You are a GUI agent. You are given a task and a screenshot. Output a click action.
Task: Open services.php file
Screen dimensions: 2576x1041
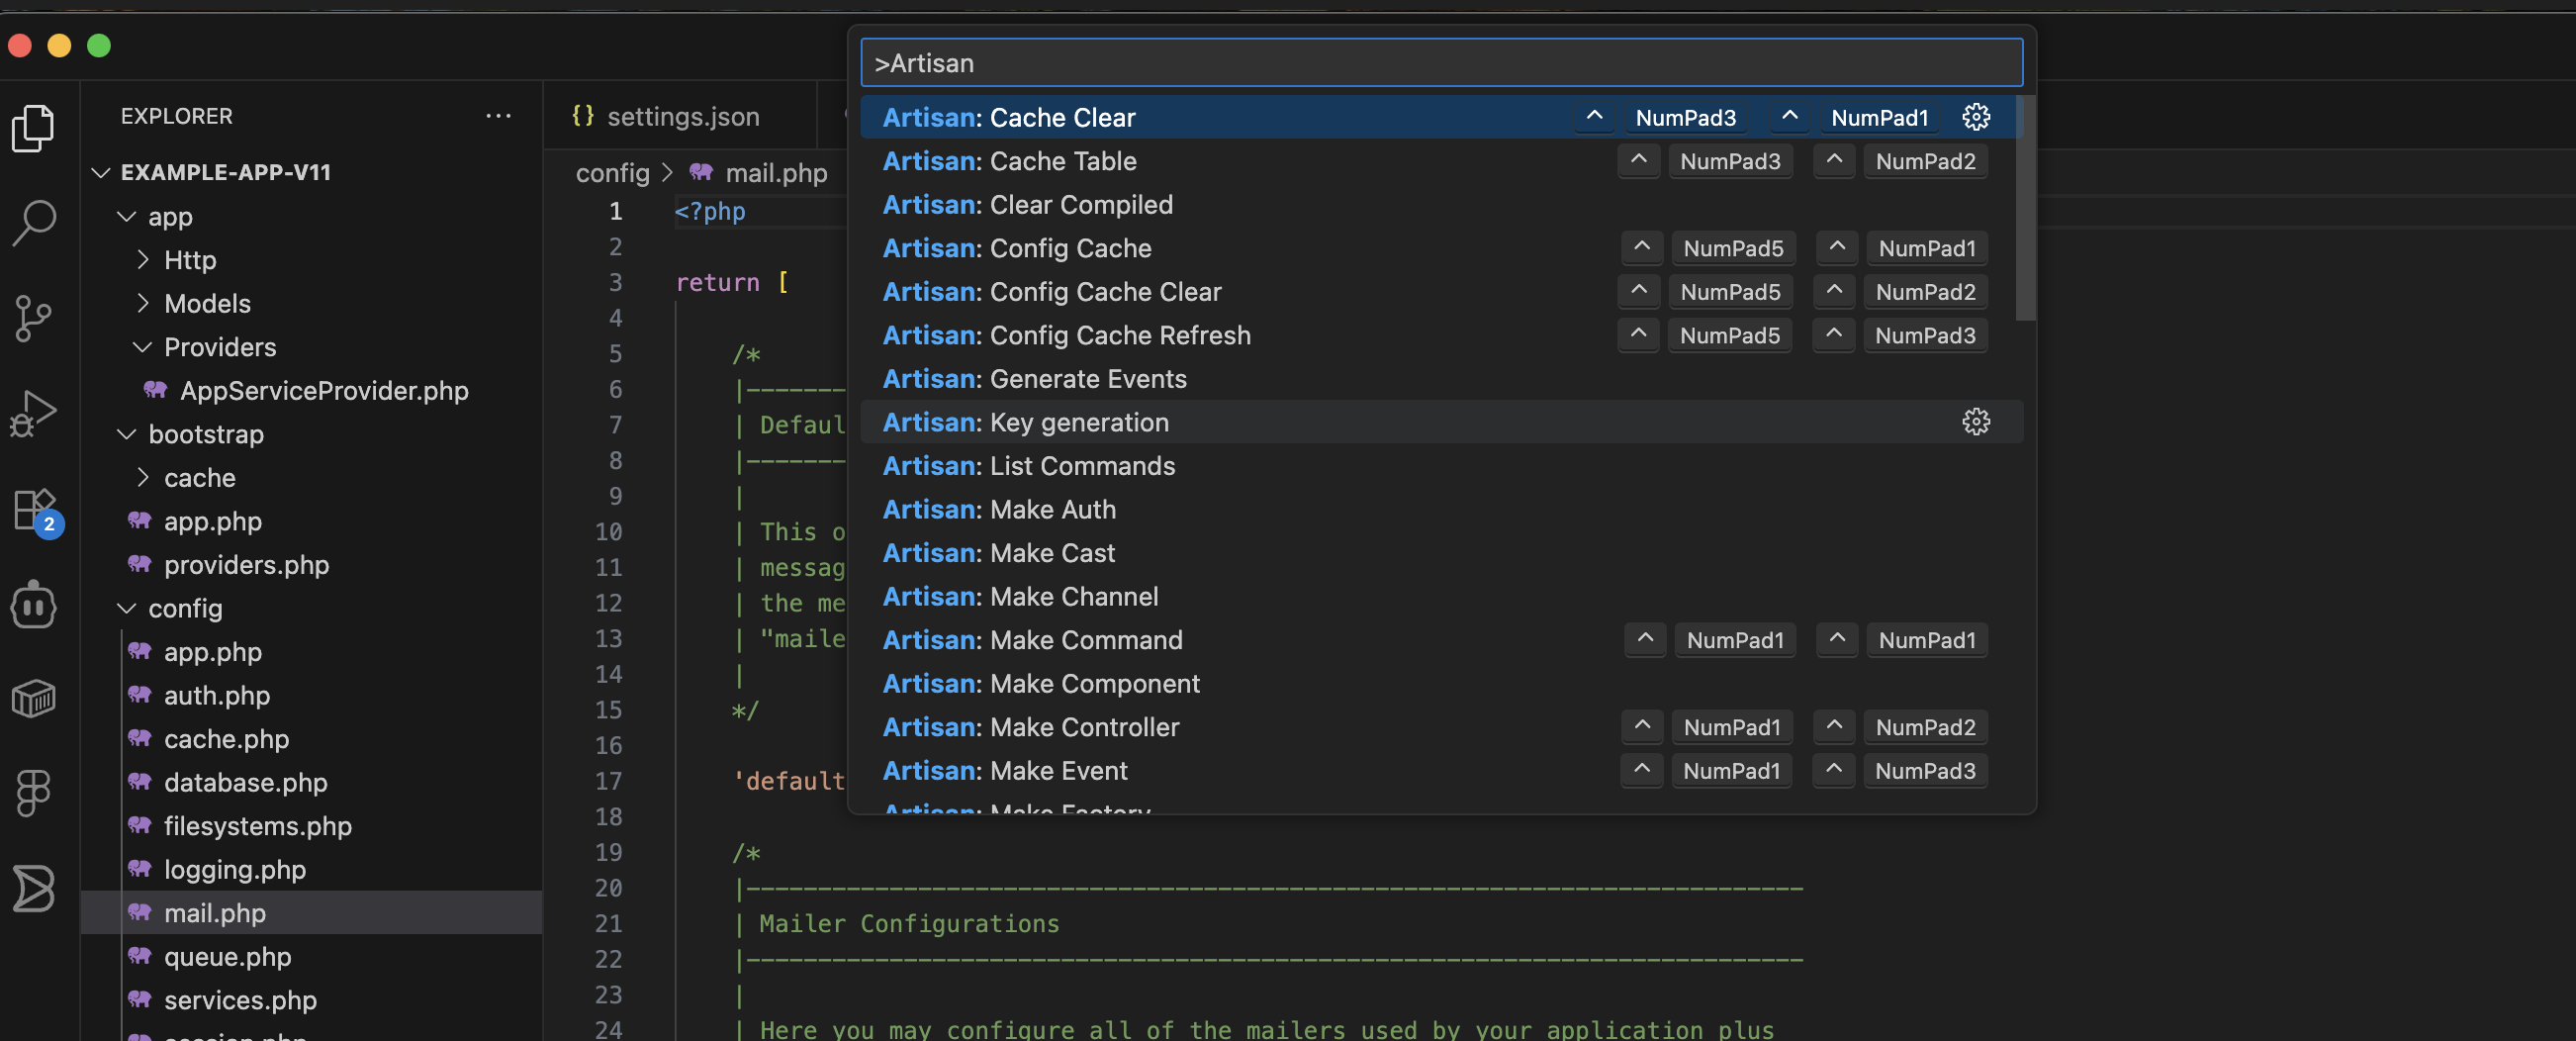pos(311,999)
